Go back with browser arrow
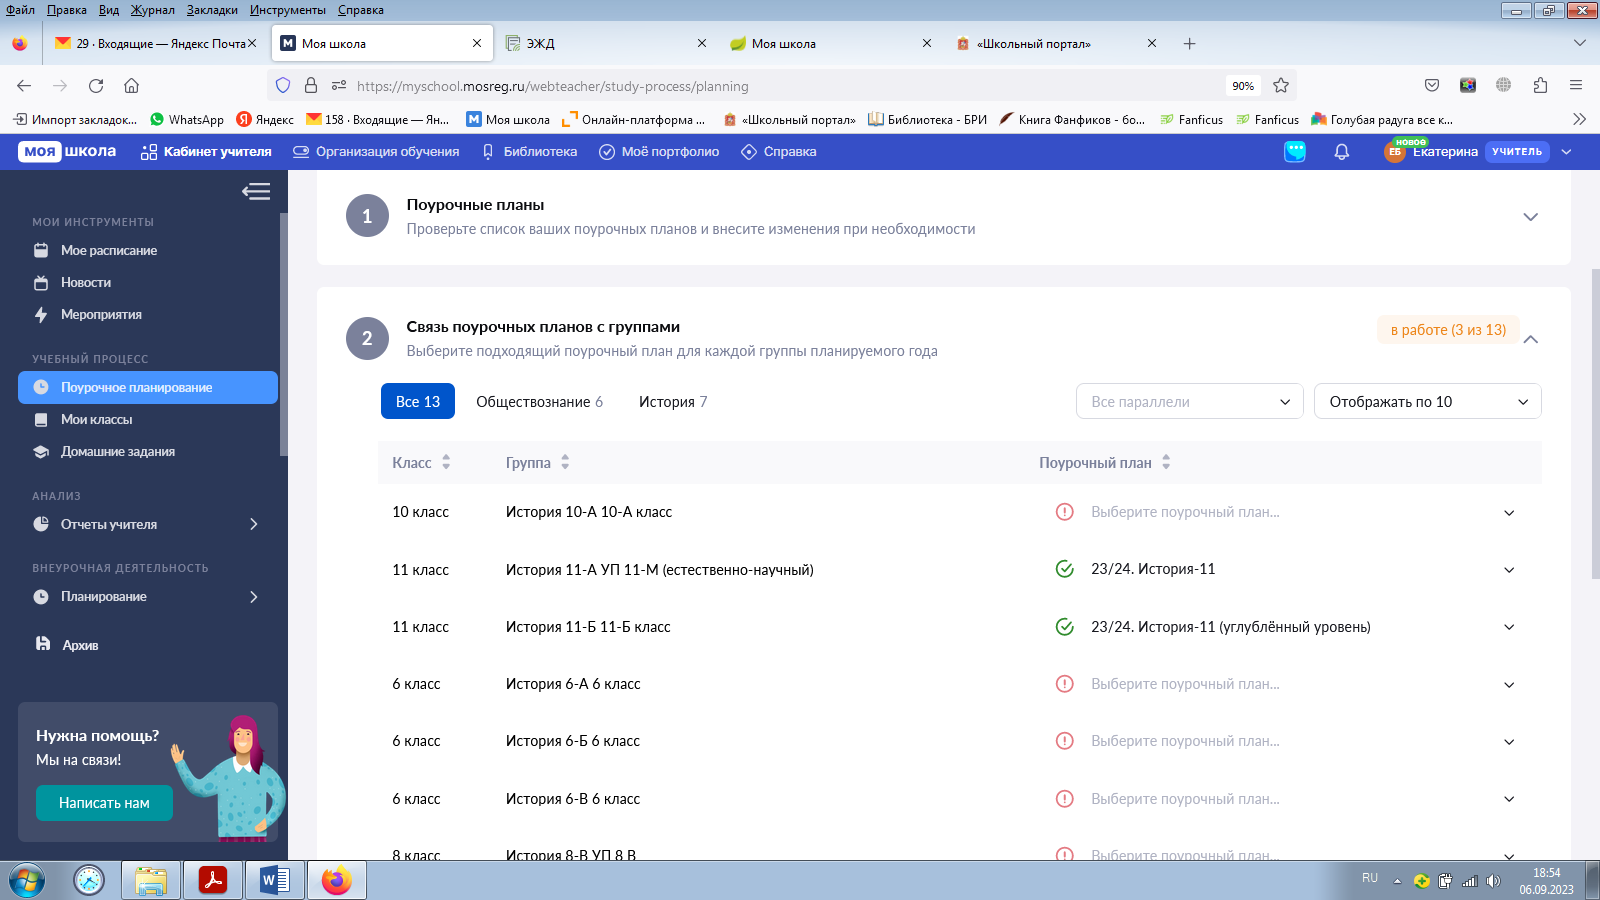This screenshot has height=900, width=1600. point(24,86)
